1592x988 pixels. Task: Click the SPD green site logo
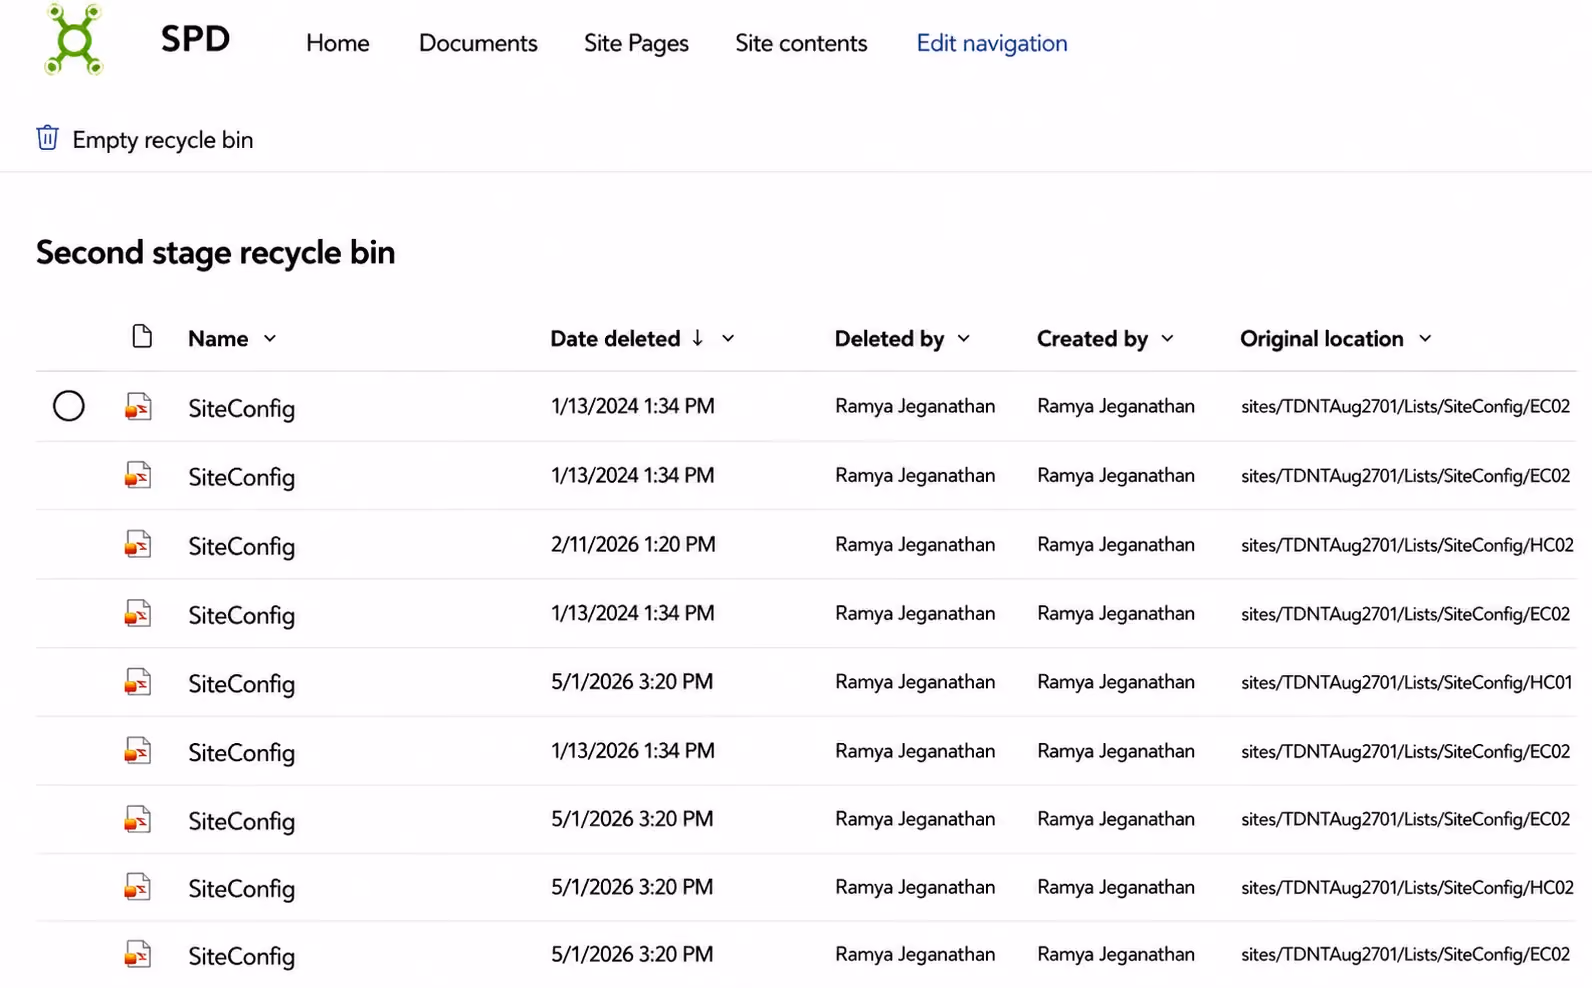(x=74, y=40)
